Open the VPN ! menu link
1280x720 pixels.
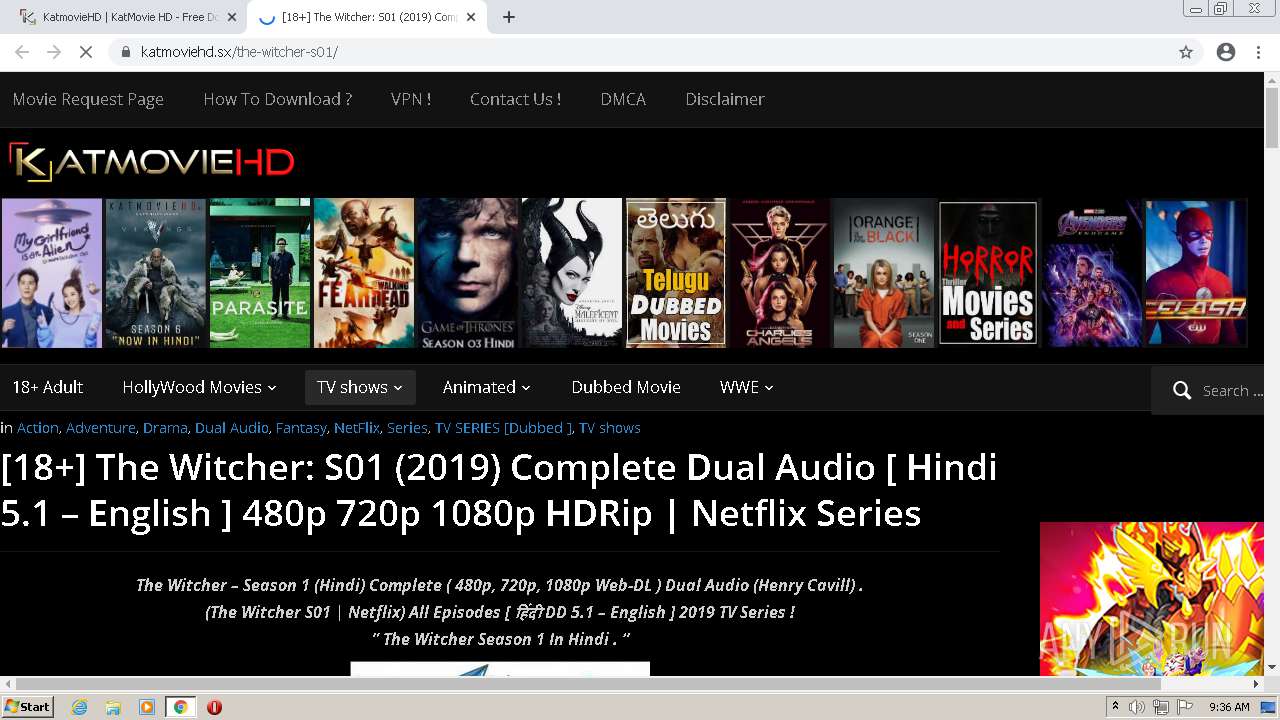point(411,99)
